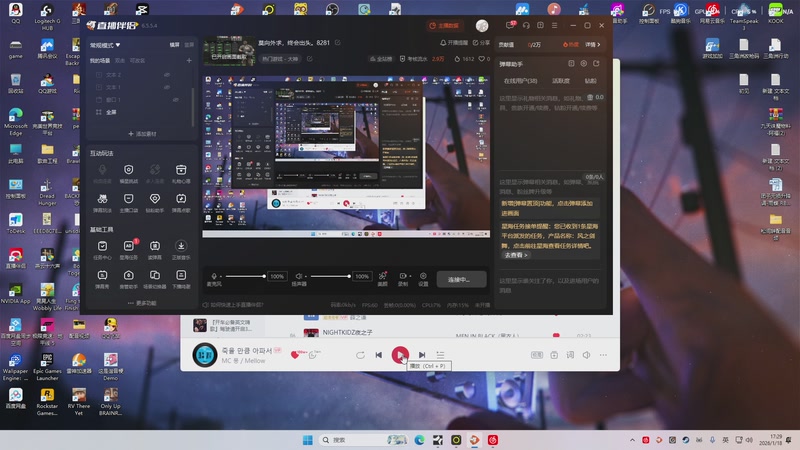
Task: Open the hamburger menu in title bar
Action: point(555,25)
